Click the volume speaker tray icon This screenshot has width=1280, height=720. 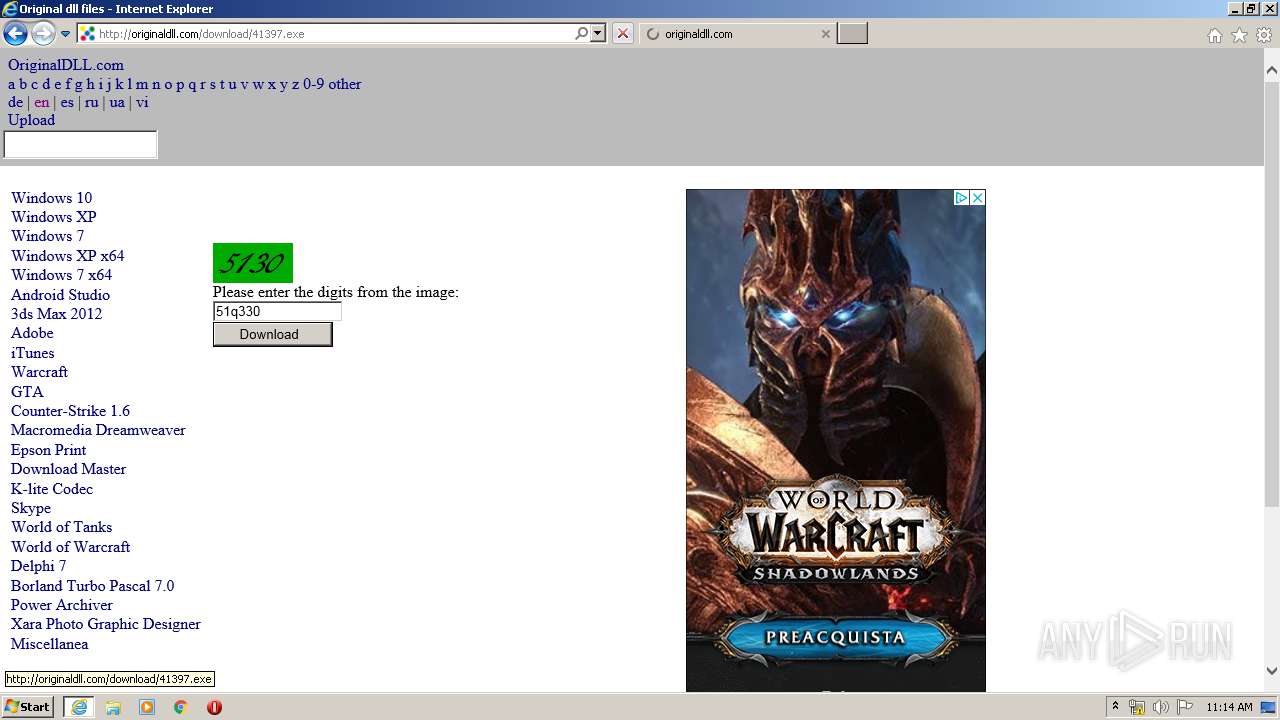pos(1161,707)
